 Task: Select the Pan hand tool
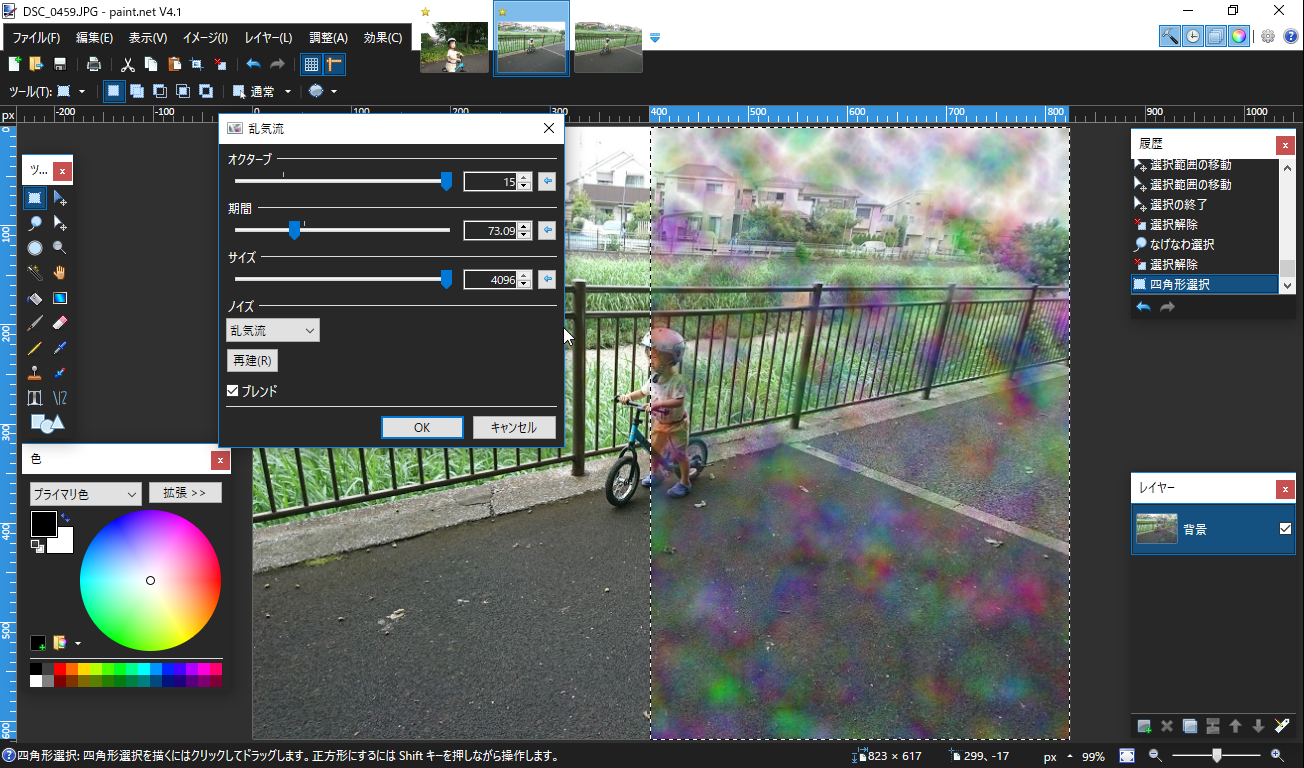60,273
